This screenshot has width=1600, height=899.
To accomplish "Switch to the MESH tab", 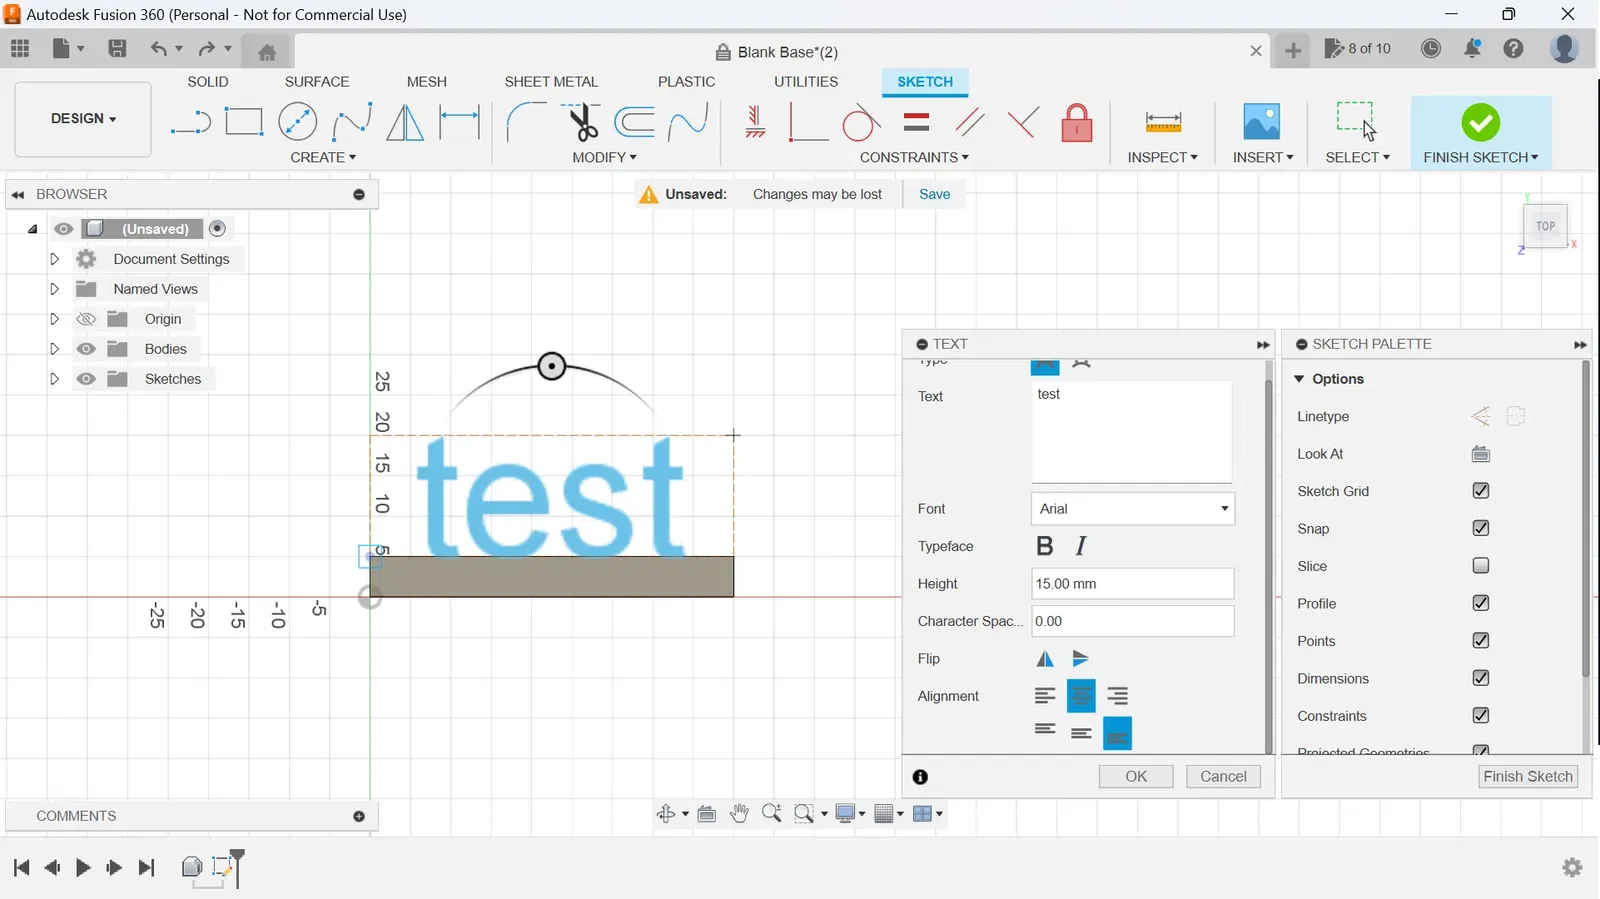I will click(427, 82).
